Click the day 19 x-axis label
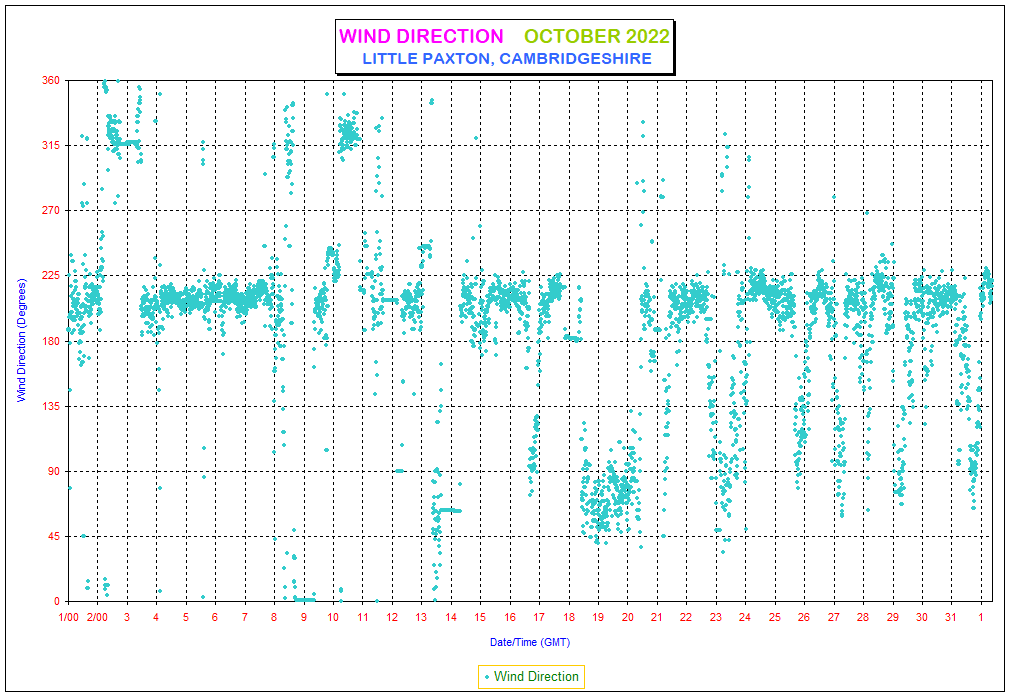The height and width of the screenshot is (696, 1010). [x=598, y=617]
